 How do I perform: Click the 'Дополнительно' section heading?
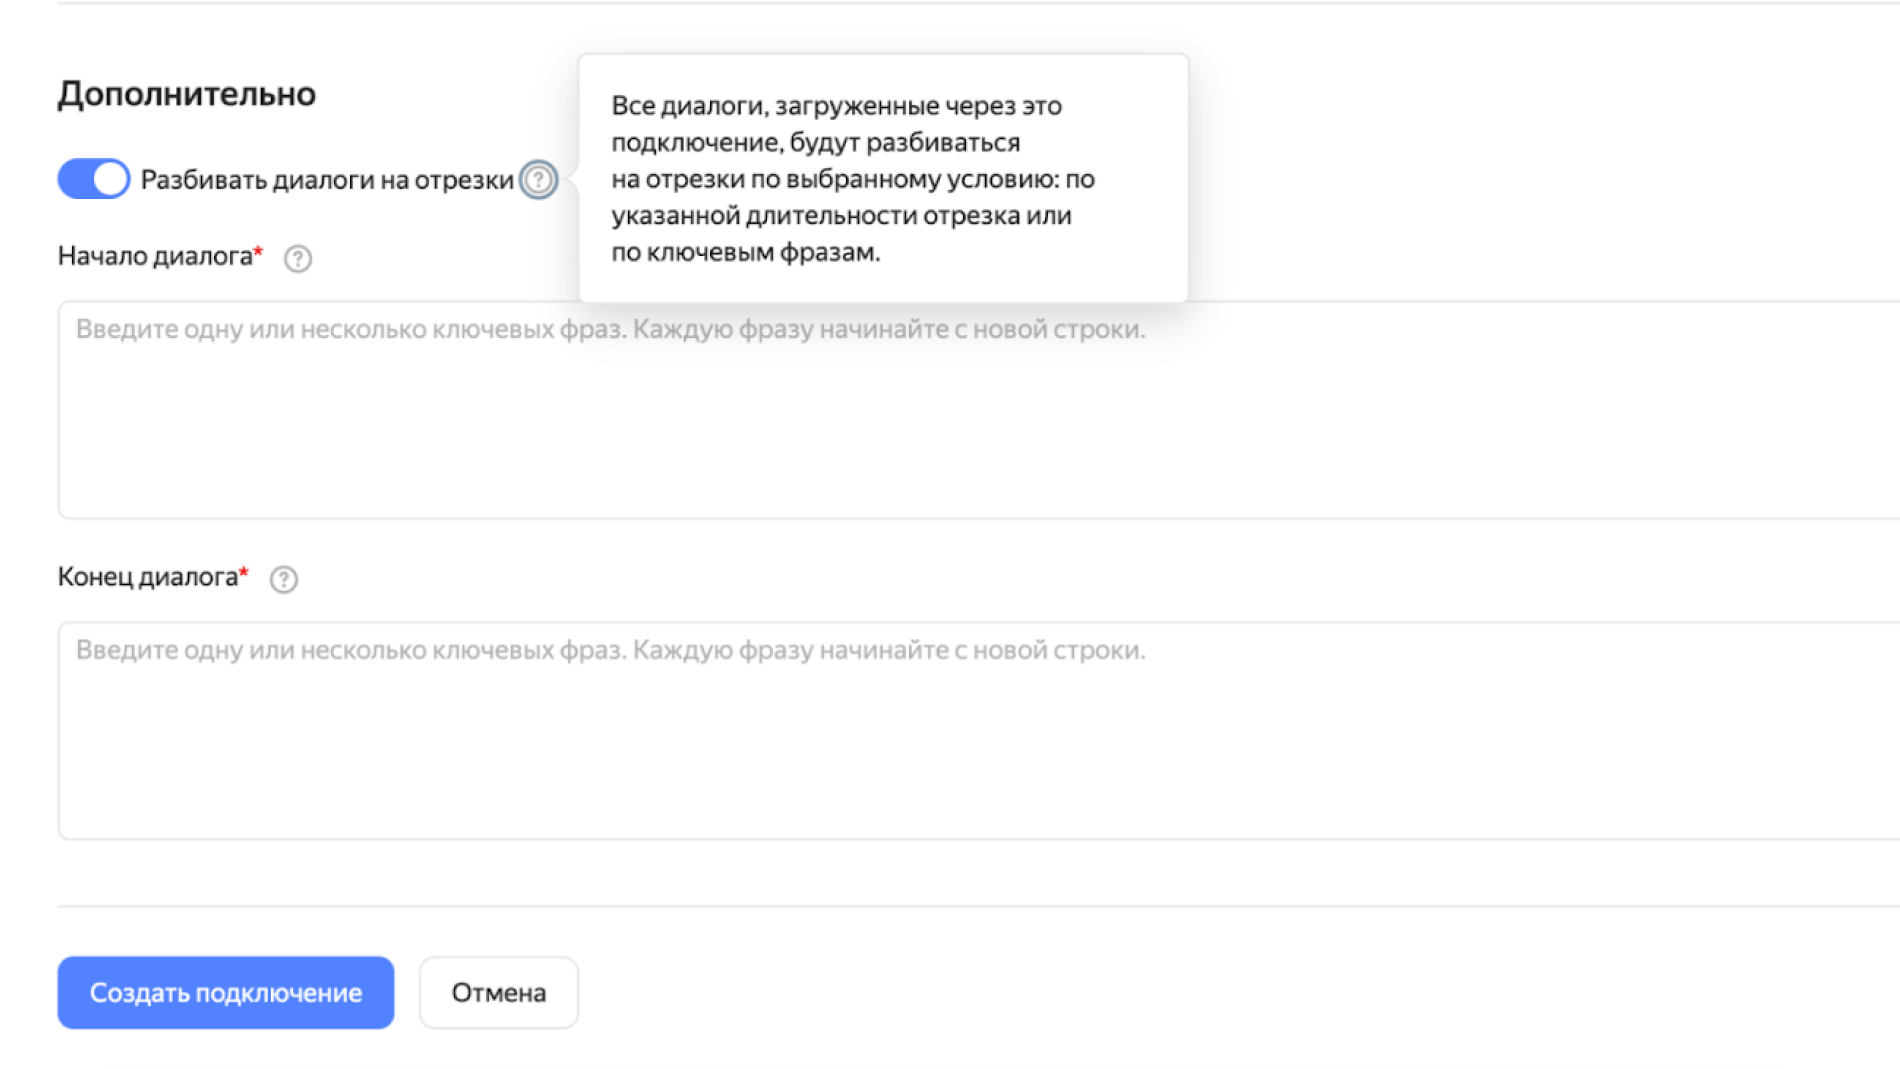tap(188, 94)
